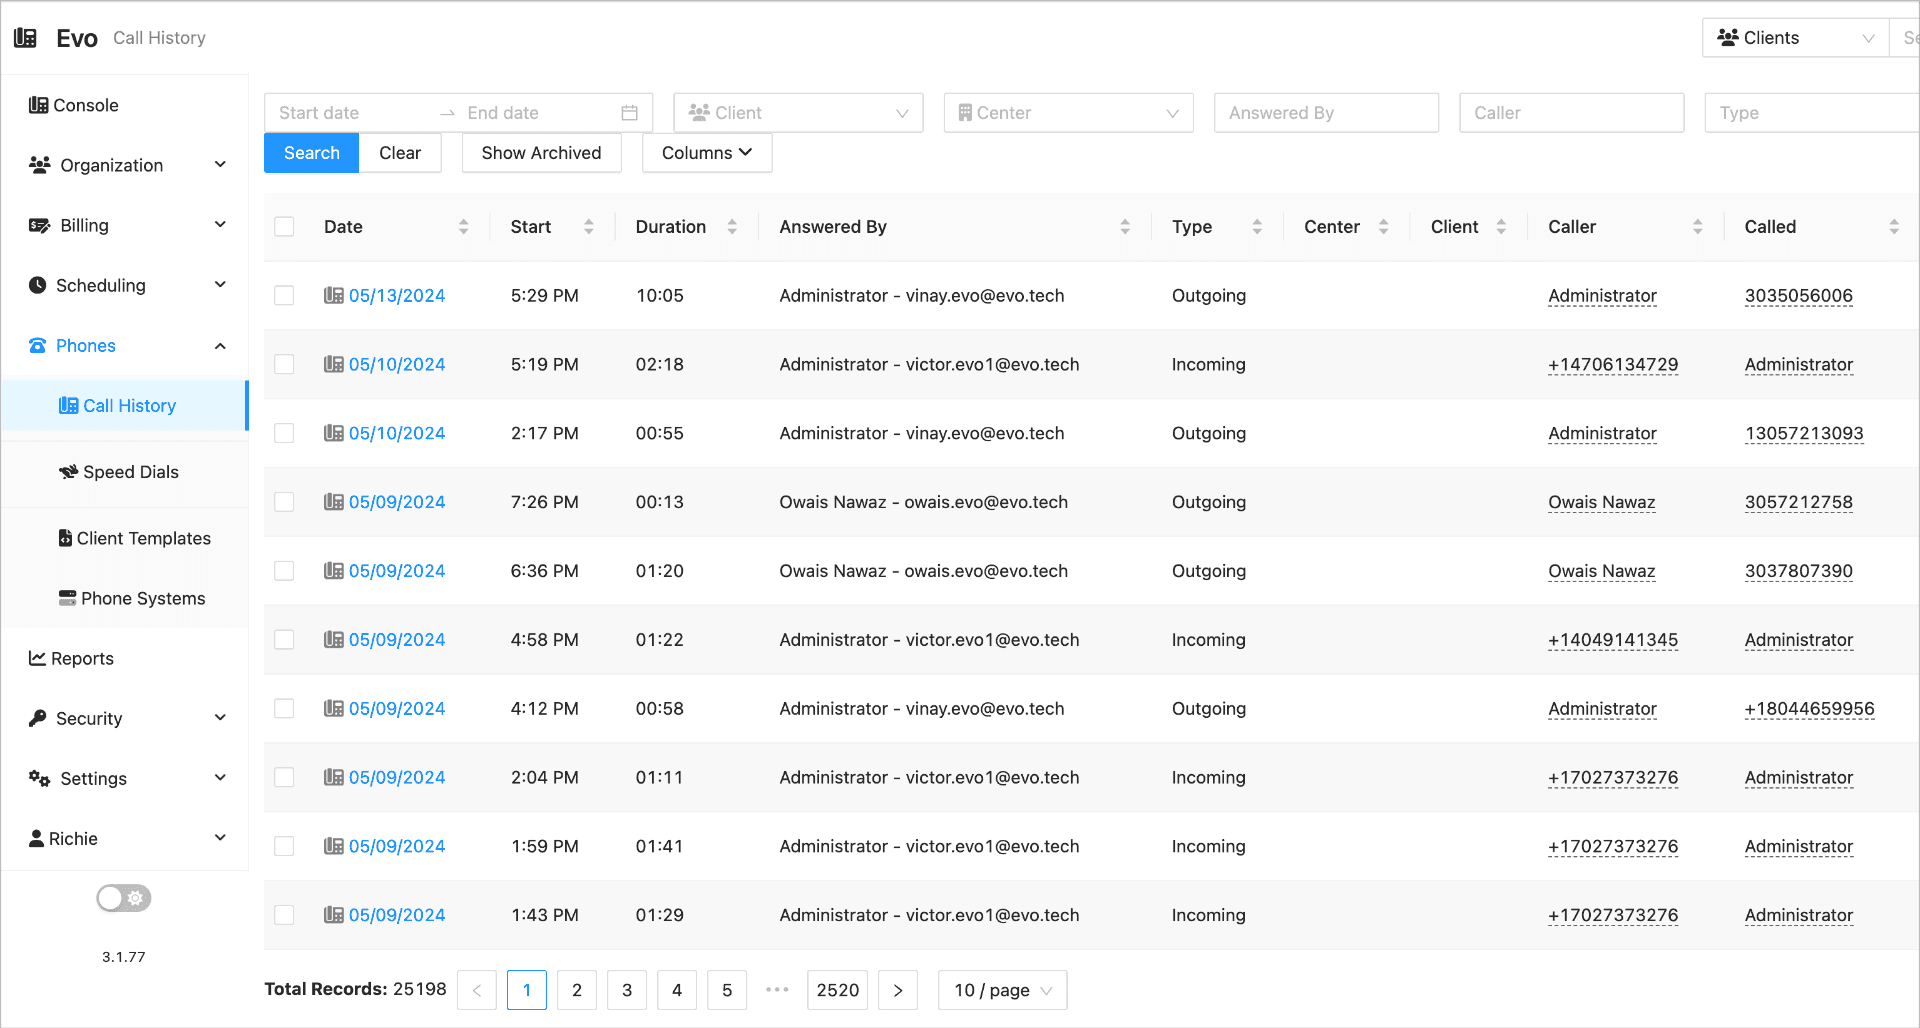Expand the Scheduling menu
This screenshot has width=1920, height=1028.
point(125,285)
